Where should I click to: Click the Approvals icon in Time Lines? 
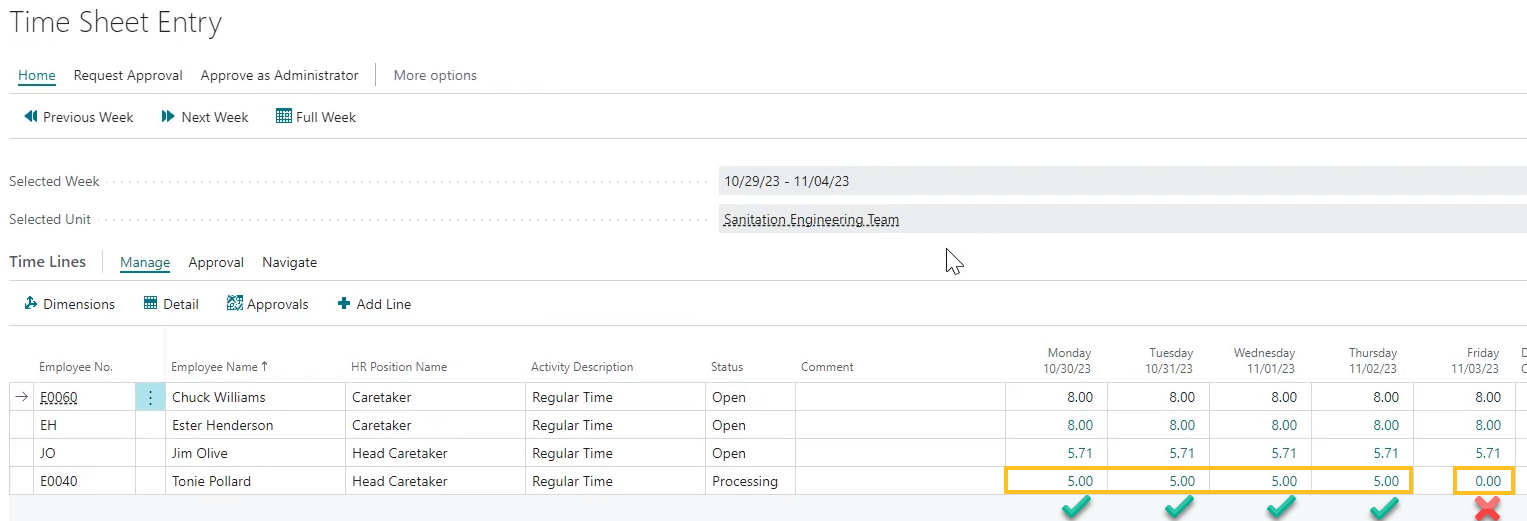tap(235, 304)
